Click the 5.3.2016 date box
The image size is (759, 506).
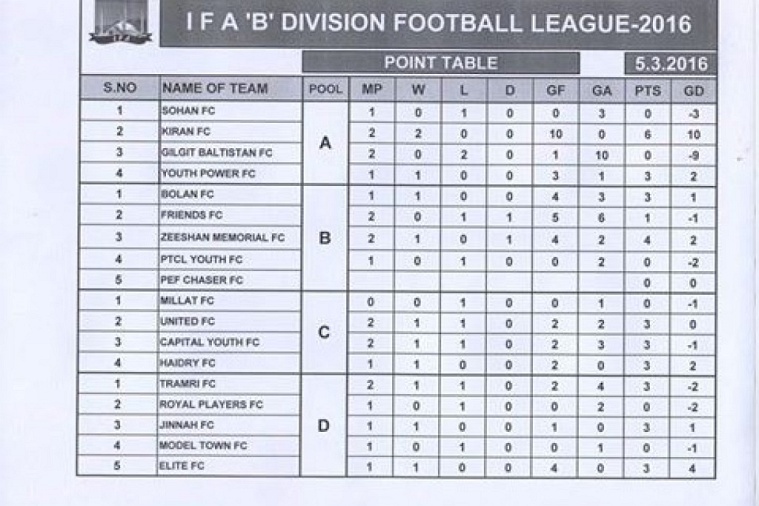point(671,64)
